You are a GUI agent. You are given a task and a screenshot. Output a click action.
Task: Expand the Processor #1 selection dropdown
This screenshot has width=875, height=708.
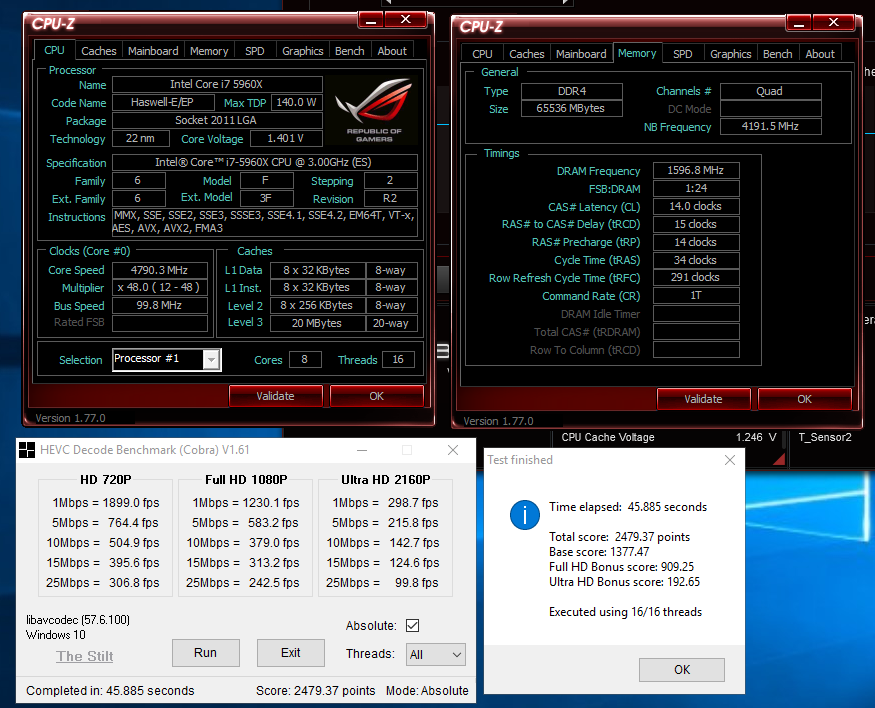click(x=211, y=360)
